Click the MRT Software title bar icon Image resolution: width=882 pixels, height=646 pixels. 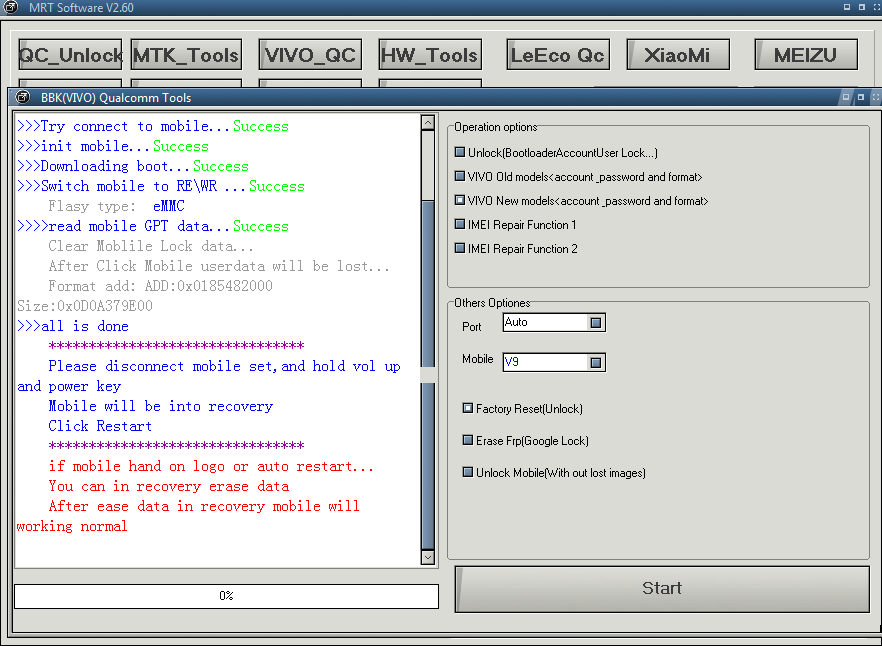[11, 7]
